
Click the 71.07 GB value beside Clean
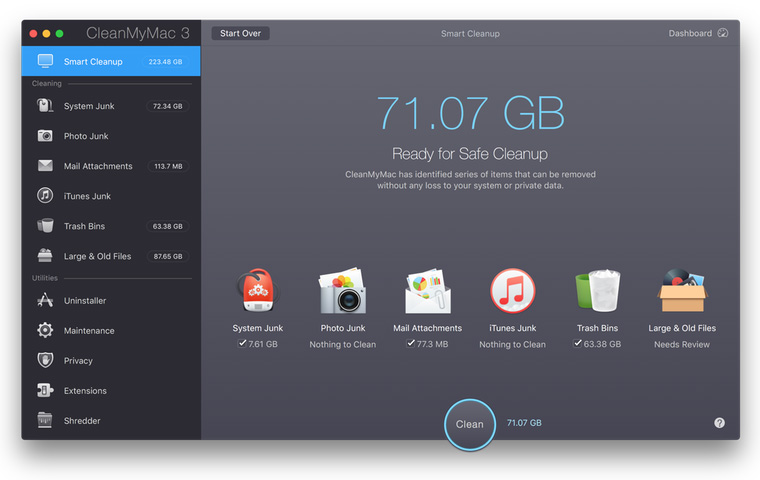pos(524,423)
